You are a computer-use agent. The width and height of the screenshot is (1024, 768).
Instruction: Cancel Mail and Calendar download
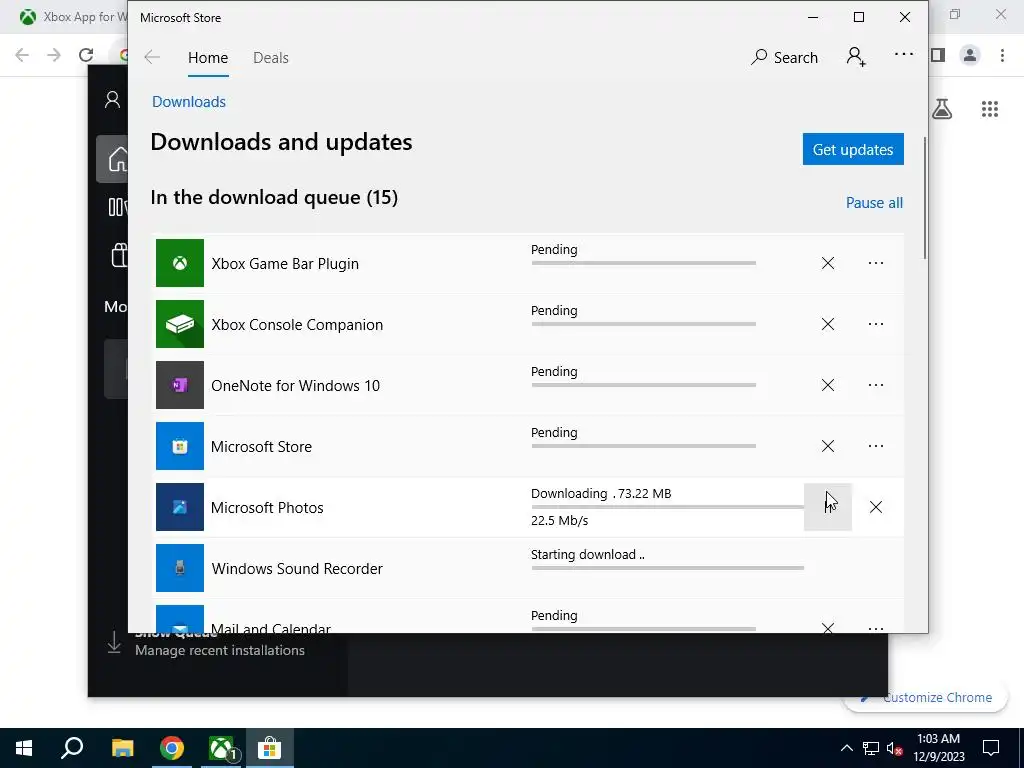[827, 628]
